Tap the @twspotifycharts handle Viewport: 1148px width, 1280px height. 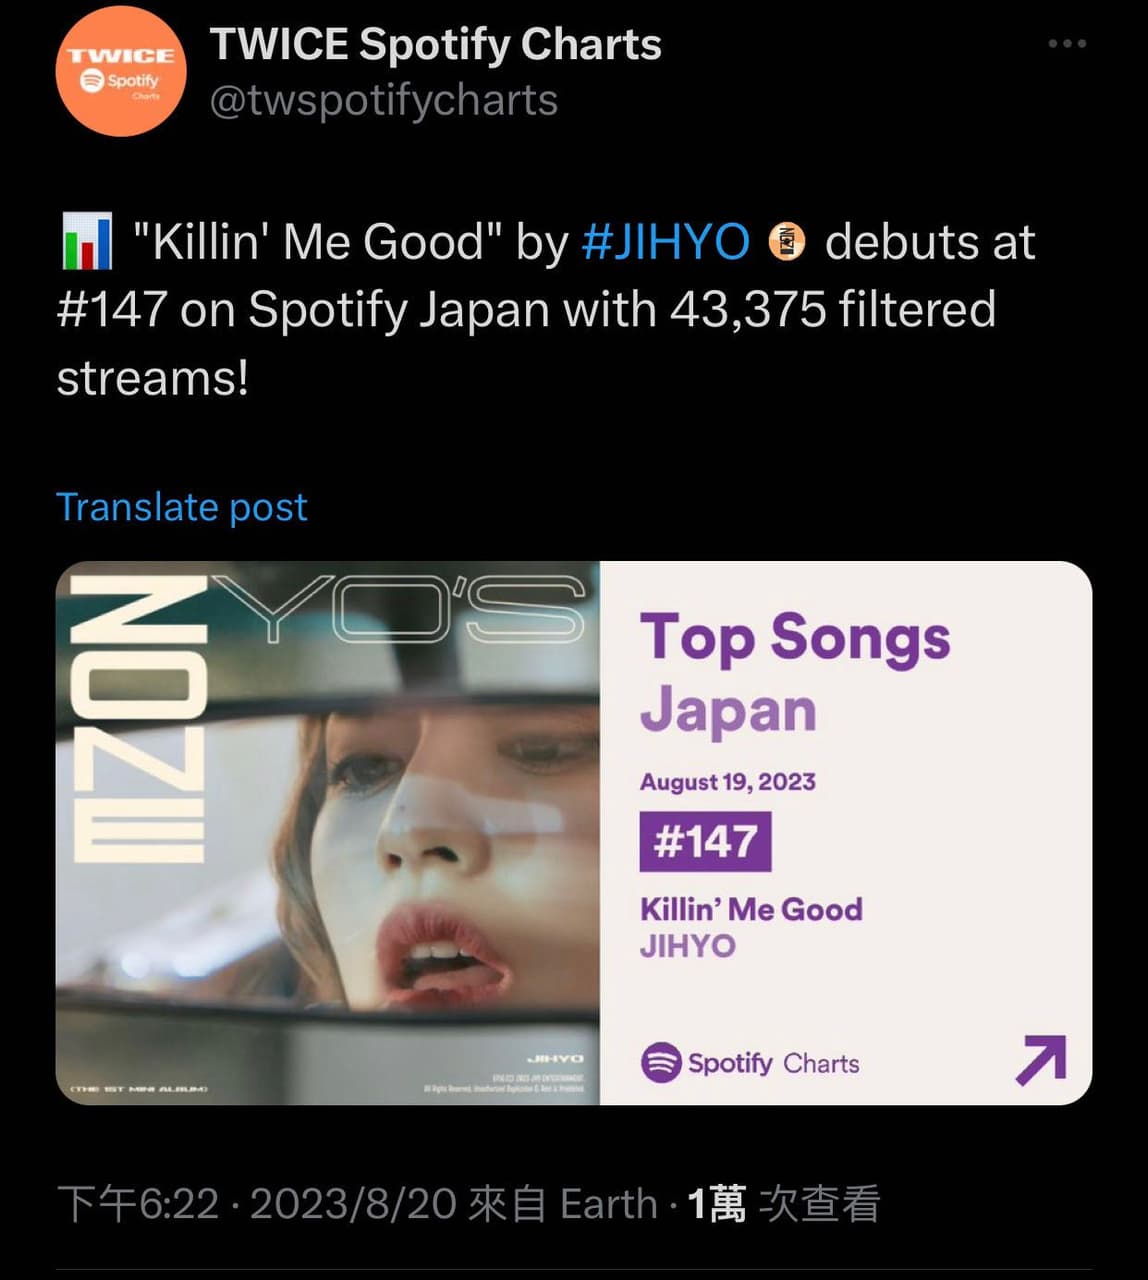(383, 100)
